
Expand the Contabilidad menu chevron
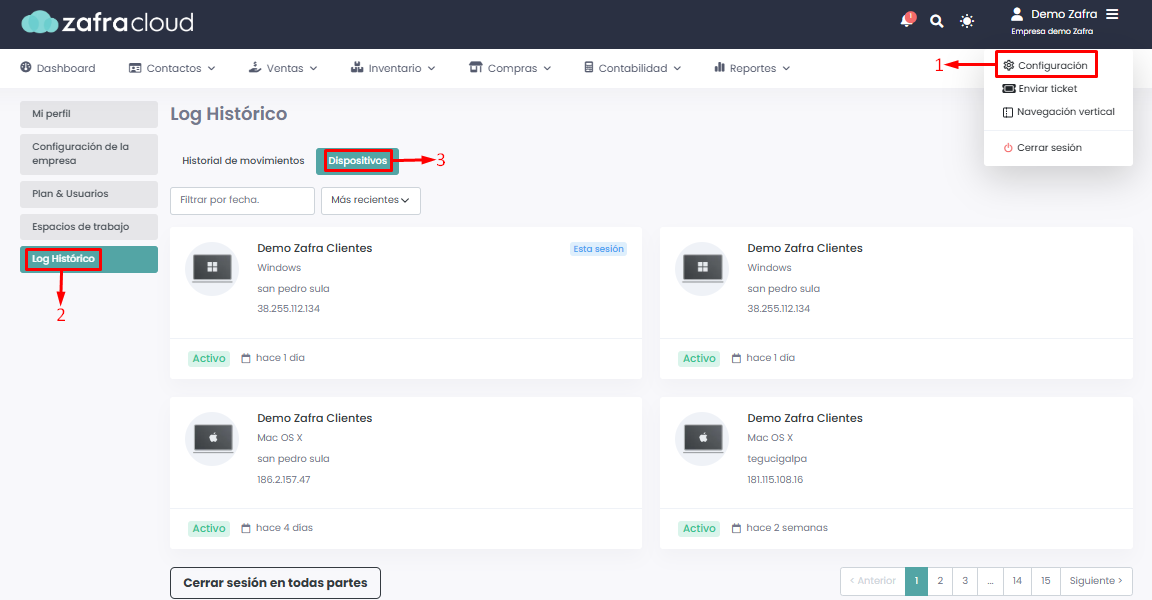677,68
